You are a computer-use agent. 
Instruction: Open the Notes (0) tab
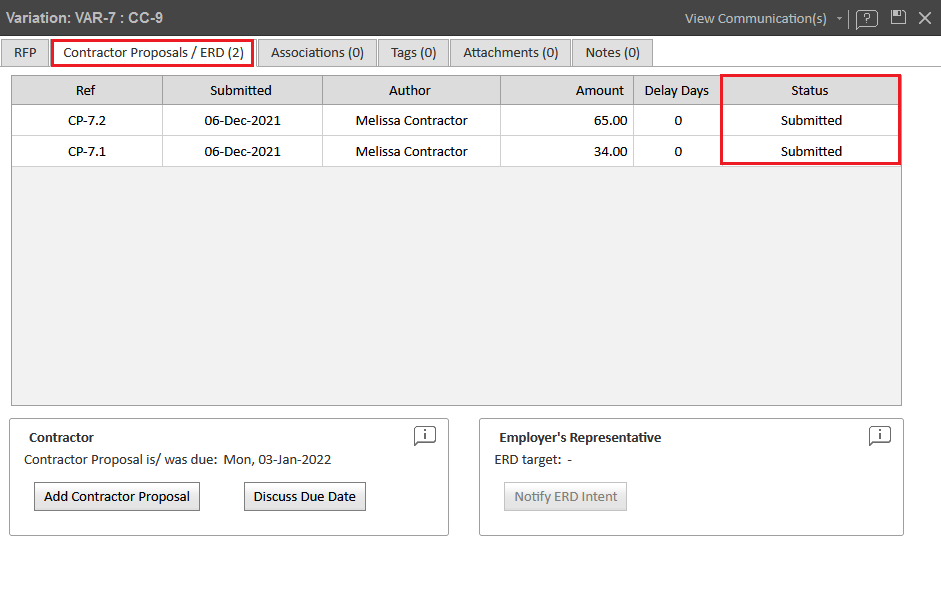(x=612, y=52)
